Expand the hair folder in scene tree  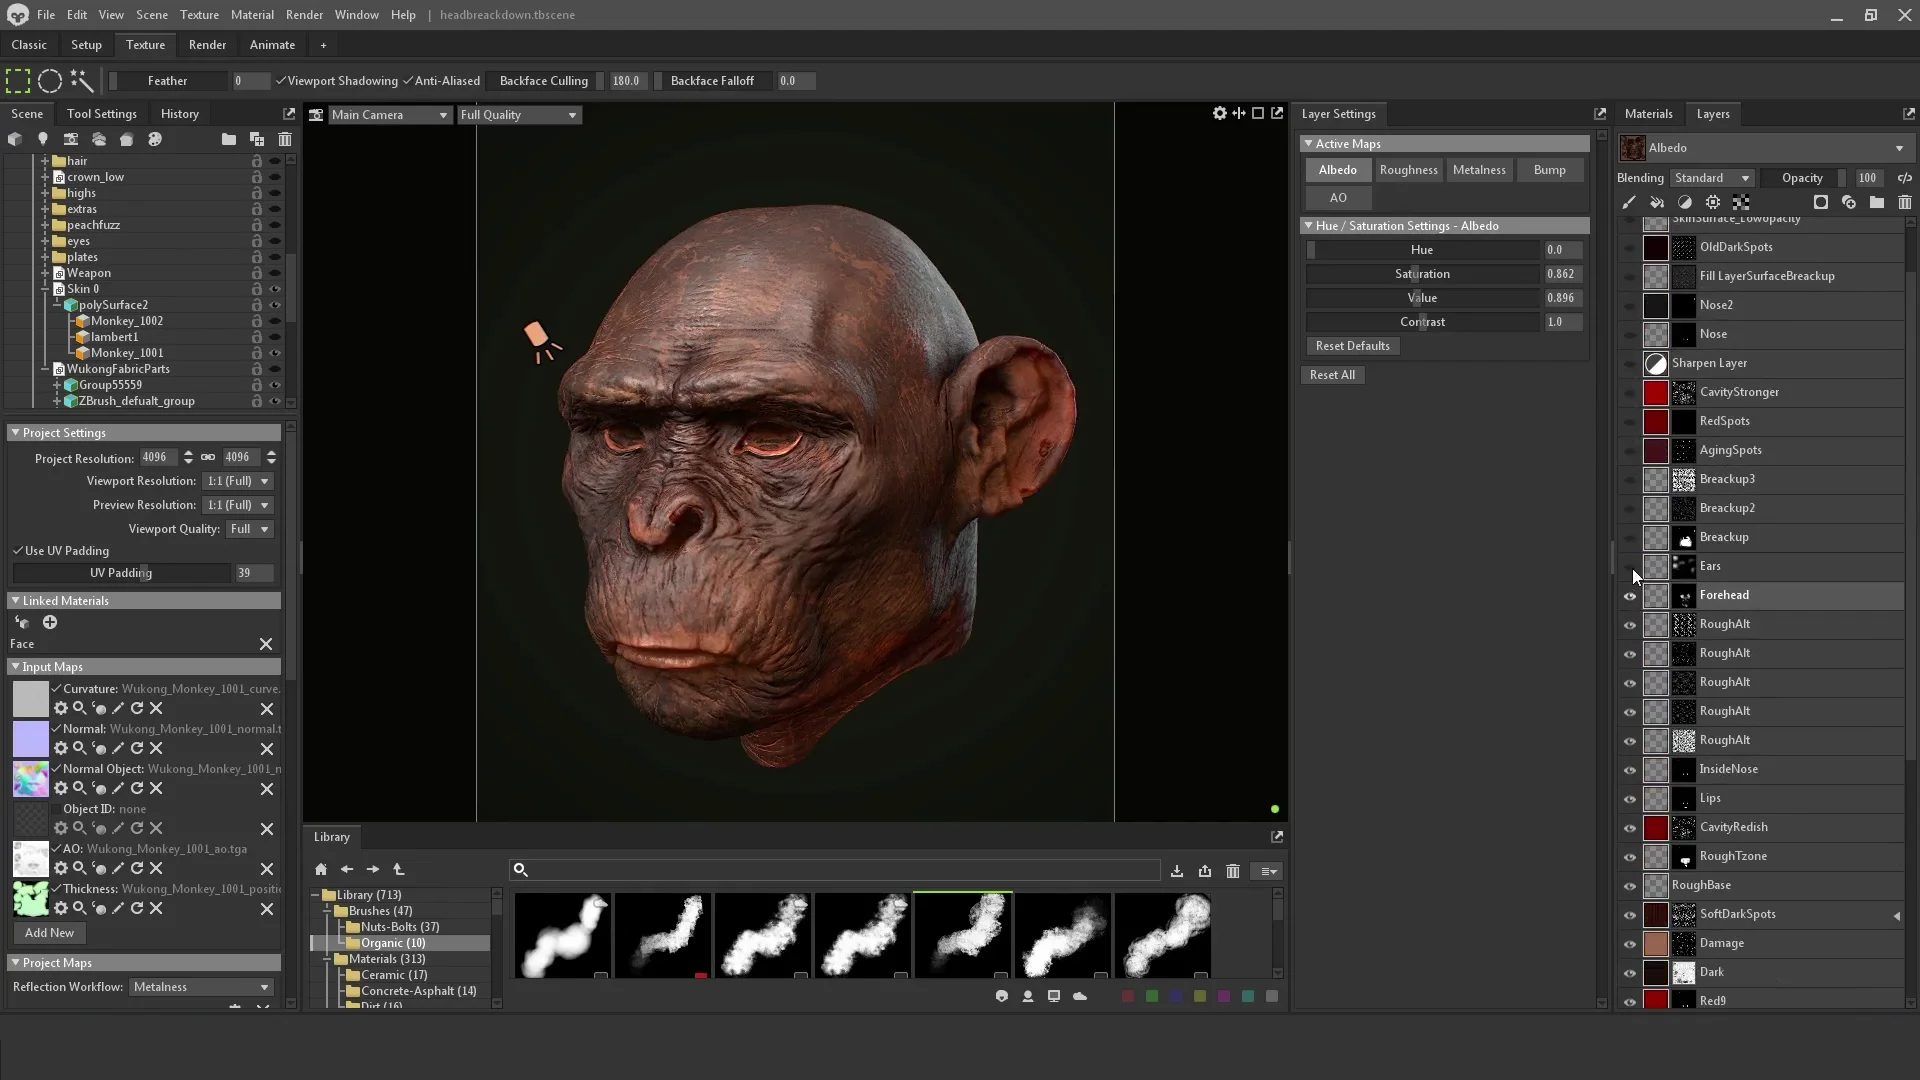click(x=45, y=161)
